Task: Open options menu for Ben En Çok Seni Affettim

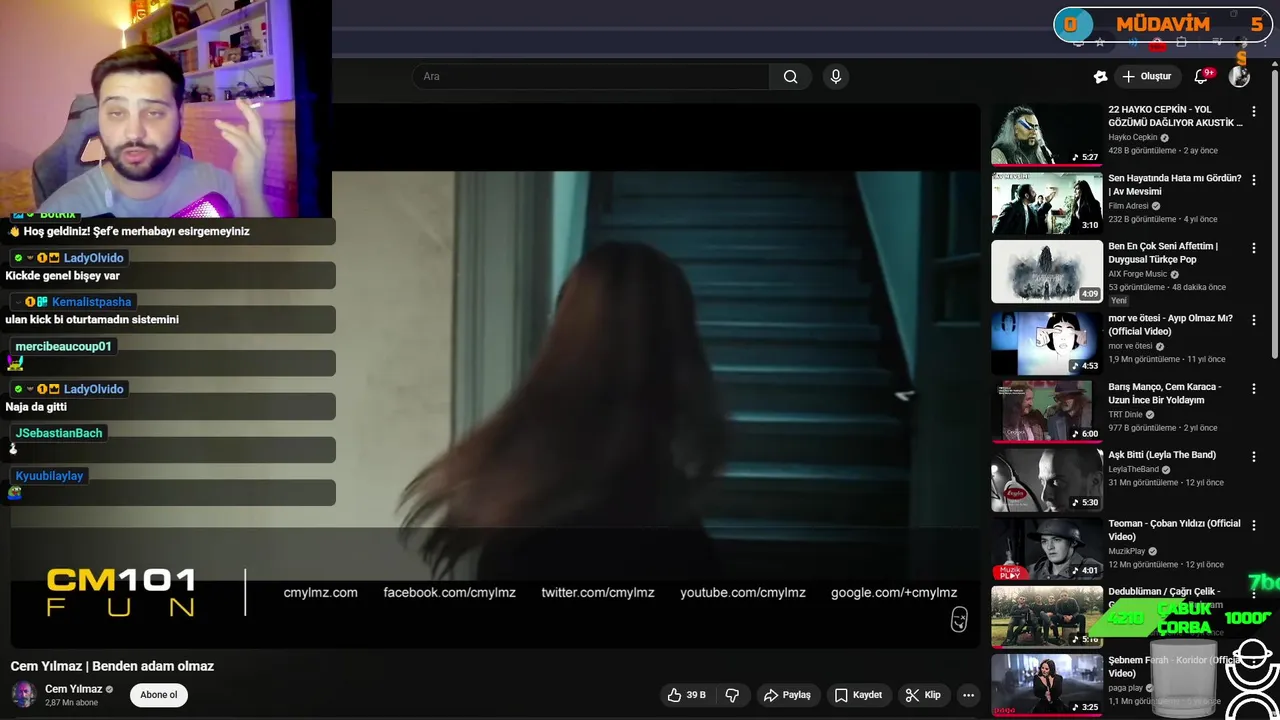Action: point(1254,248)
